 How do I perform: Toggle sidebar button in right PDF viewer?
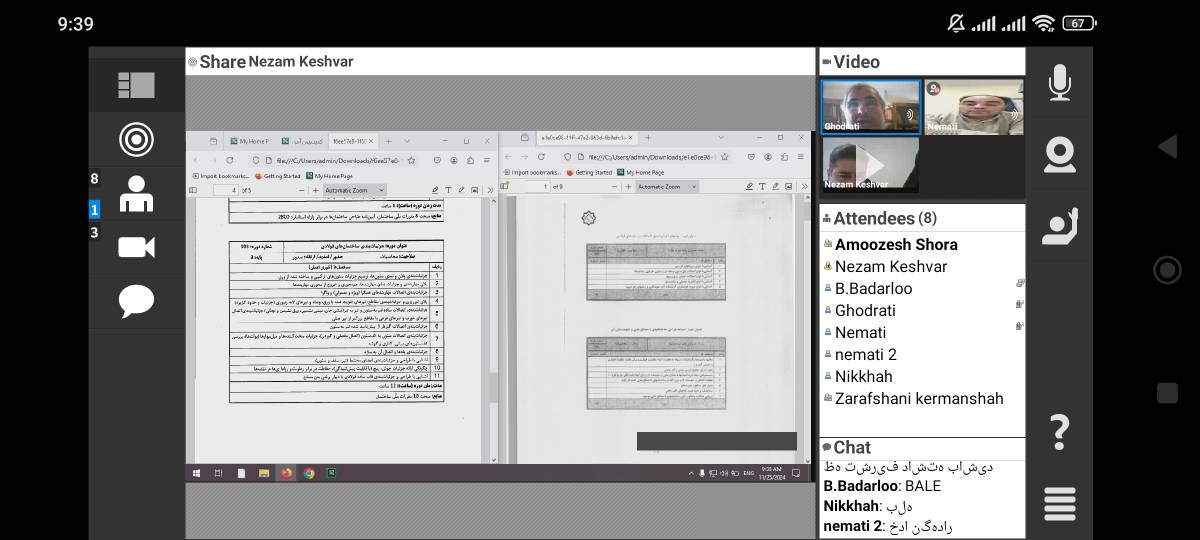click(x=504, y=186)
